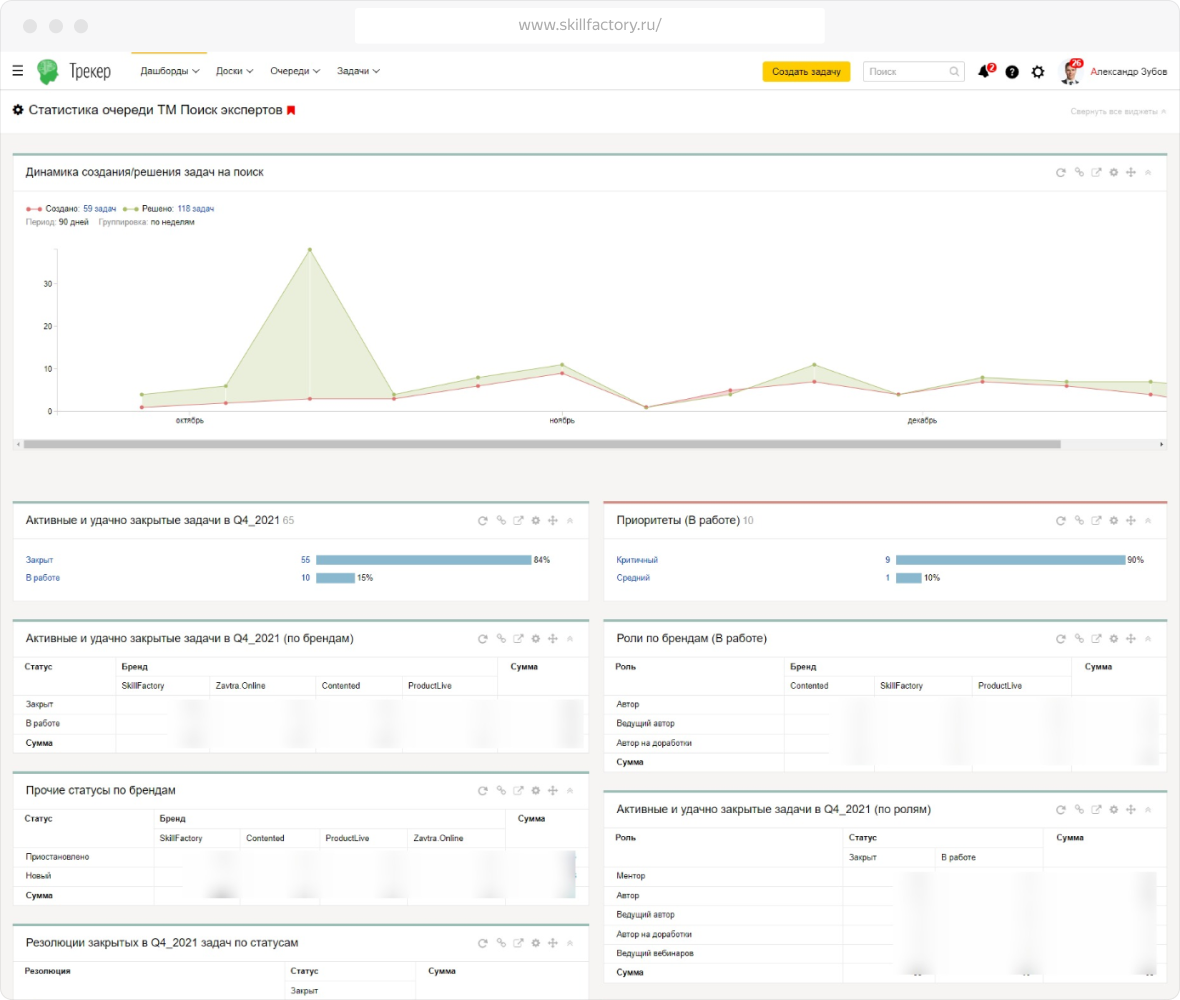
Task: Open the help question mark icon
Action: click(x=1012, y=72)
